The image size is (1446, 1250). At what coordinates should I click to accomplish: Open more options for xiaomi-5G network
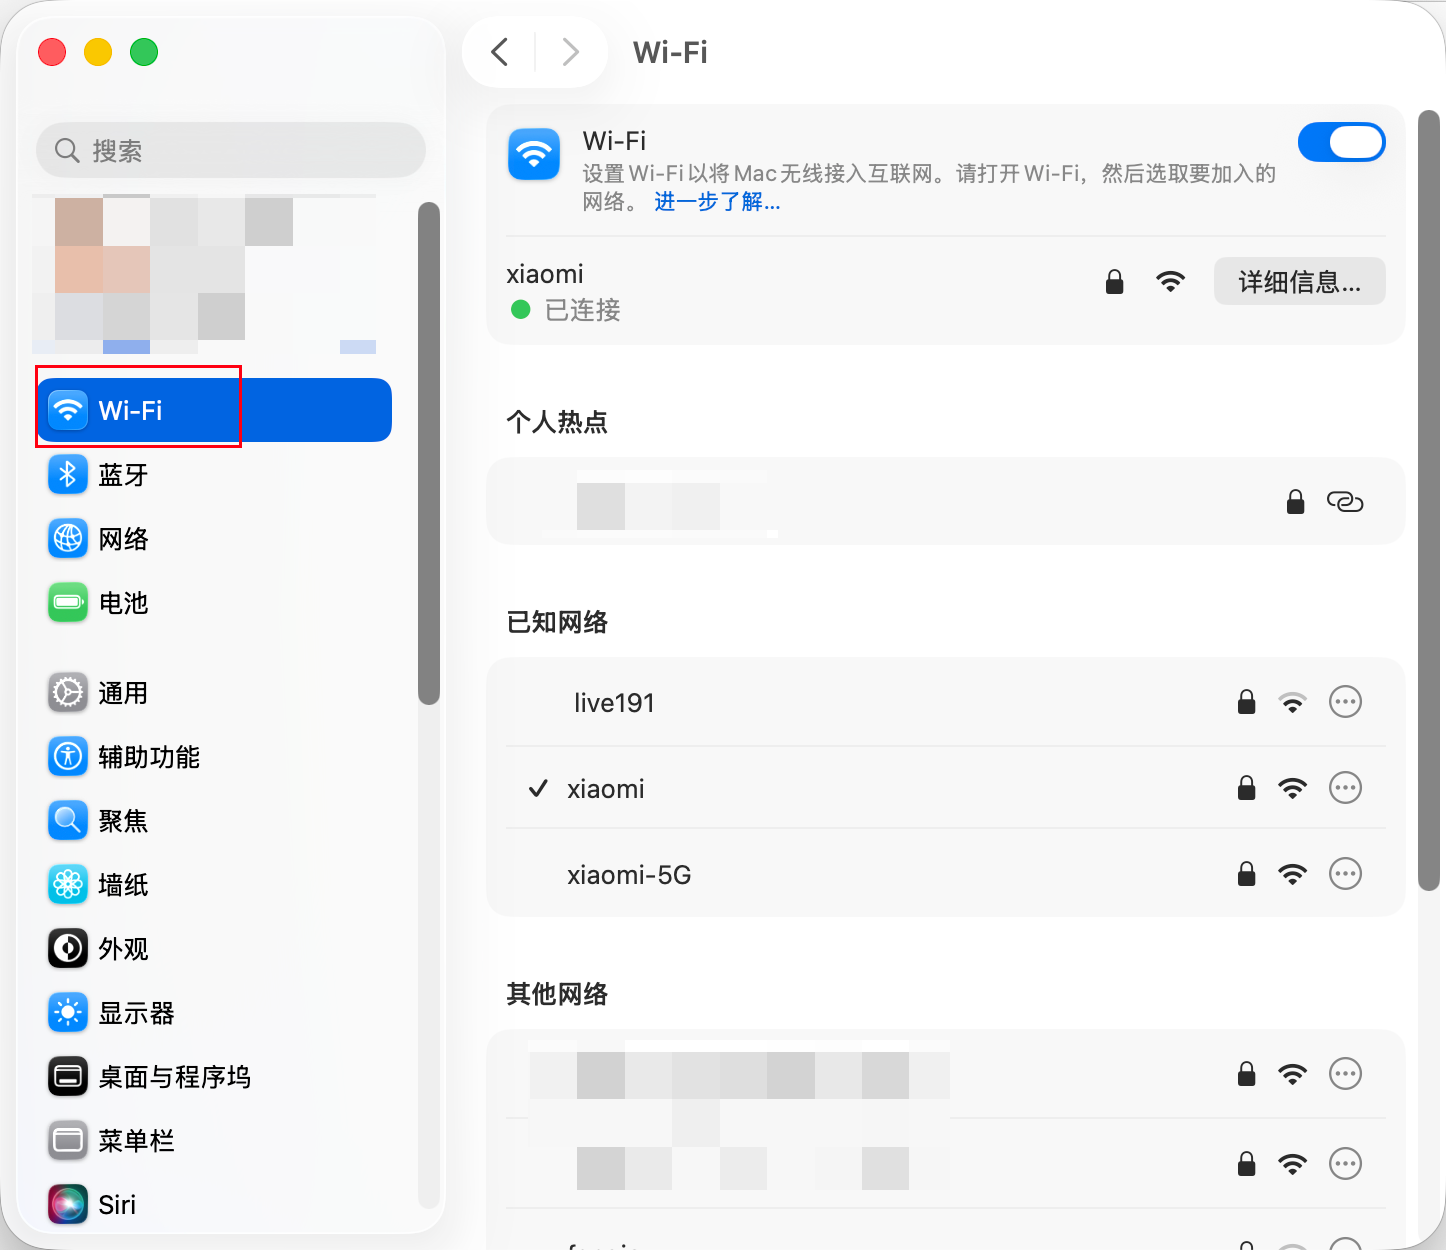coord(1345,874)
